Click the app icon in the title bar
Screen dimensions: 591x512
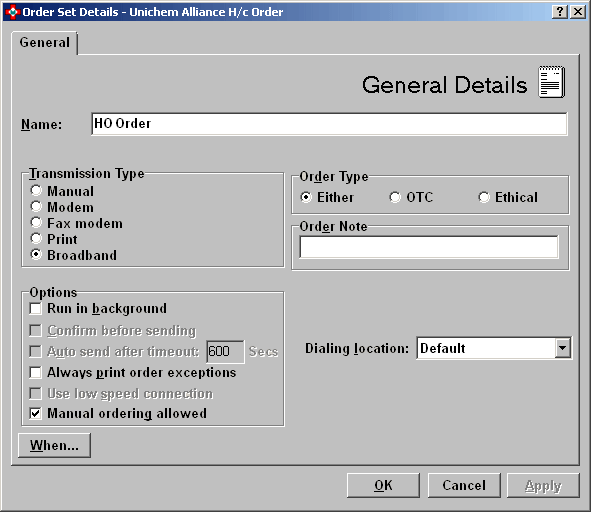point(12,12)
